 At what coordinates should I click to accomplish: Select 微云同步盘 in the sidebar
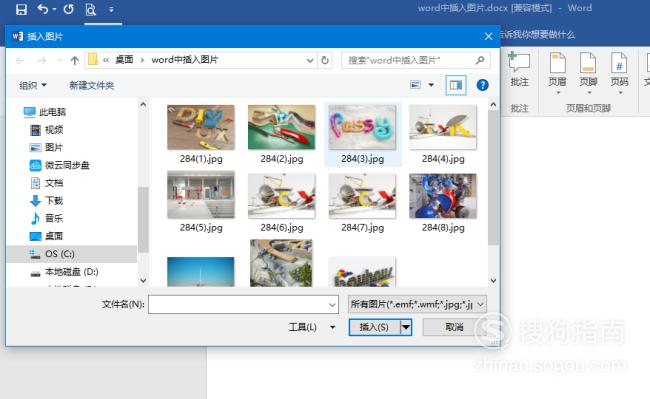coord(60,165)
